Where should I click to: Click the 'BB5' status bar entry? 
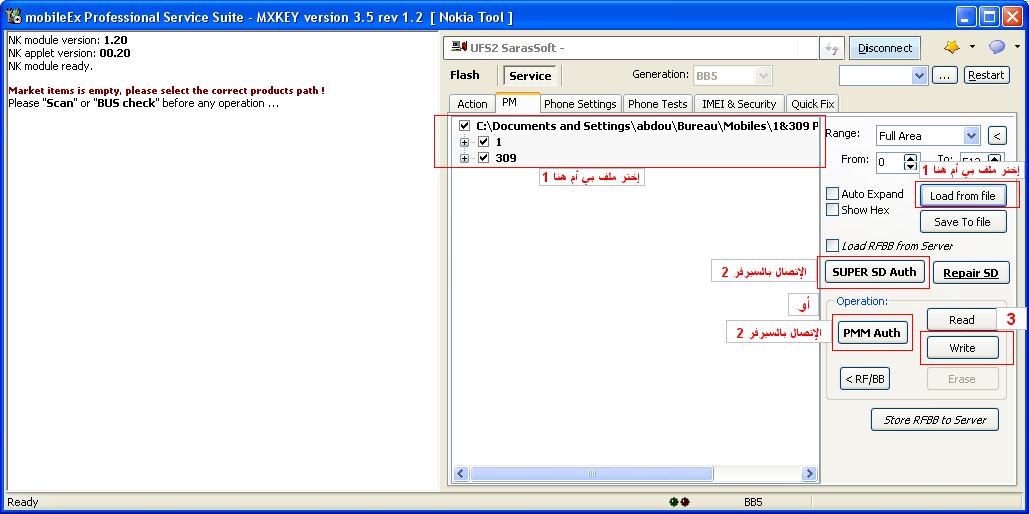pos(753,502)
